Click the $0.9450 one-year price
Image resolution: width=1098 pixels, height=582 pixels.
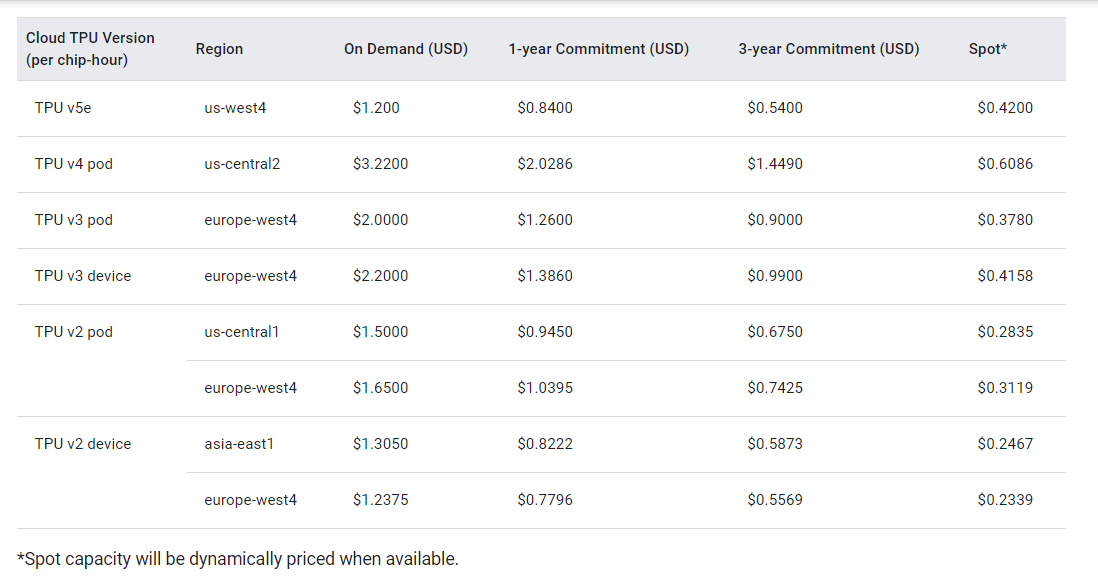click(x=545, y=332)
